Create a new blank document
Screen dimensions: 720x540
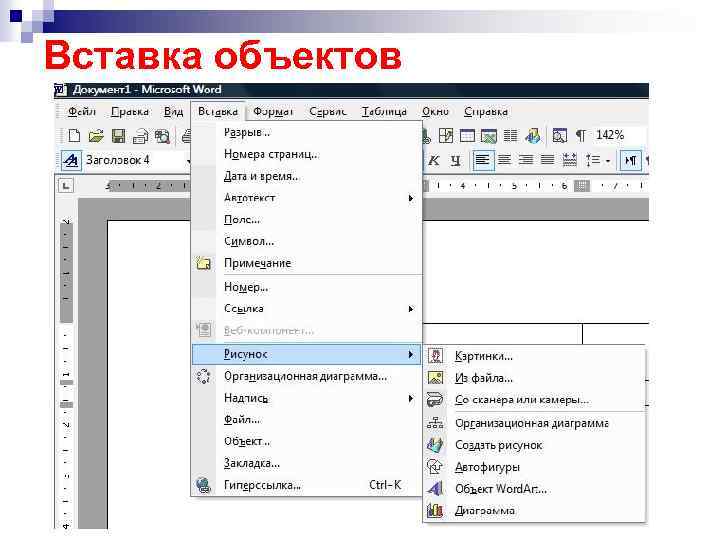(x=74, y=135)
